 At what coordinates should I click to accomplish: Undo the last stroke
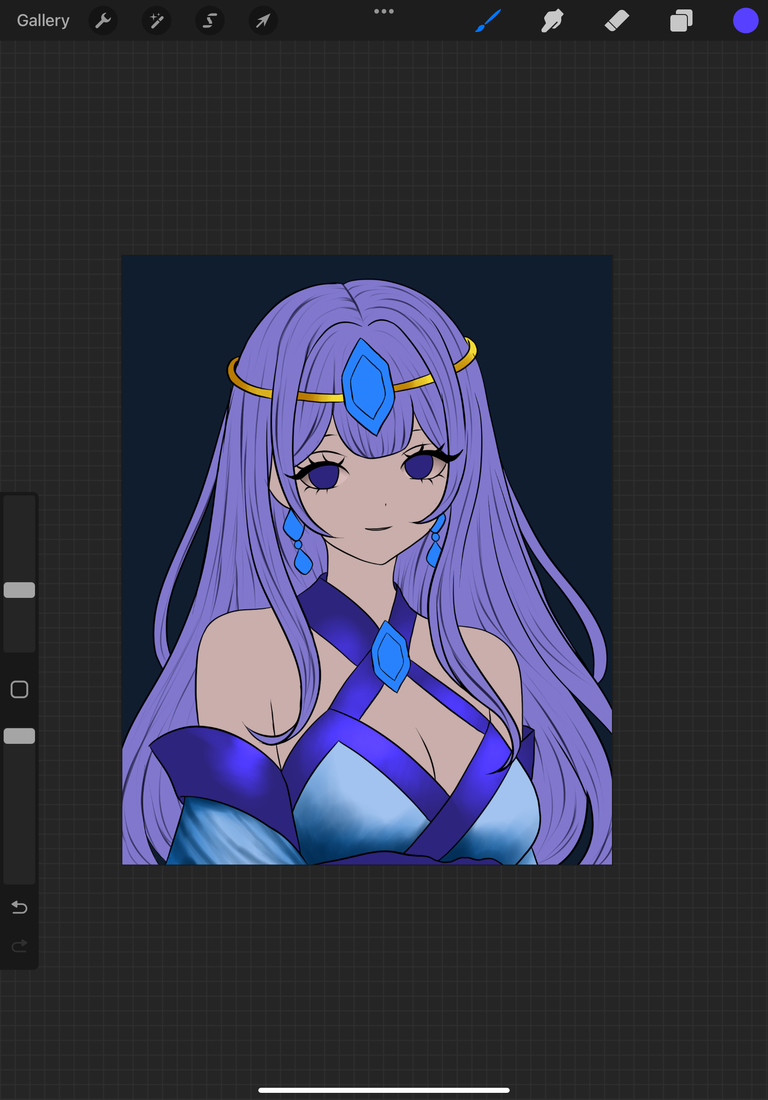click(x=20, y=908)
